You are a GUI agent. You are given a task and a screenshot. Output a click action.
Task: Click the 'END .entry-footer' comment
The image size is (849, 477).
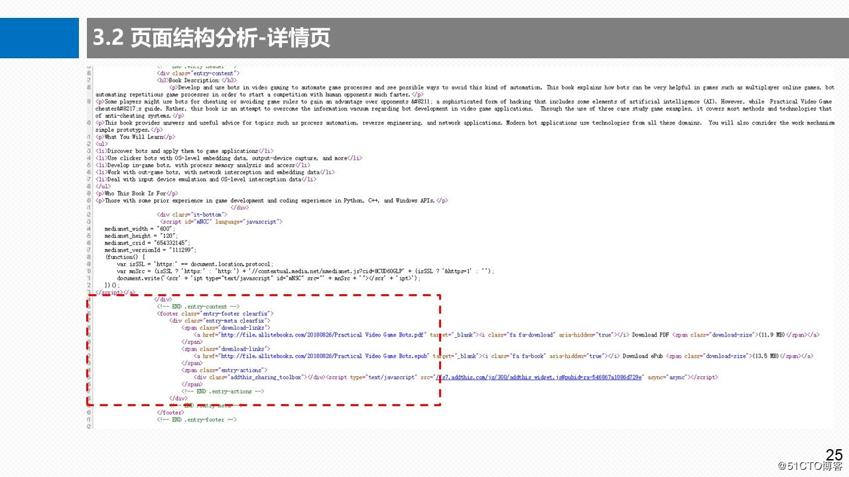tap(197, 419)
